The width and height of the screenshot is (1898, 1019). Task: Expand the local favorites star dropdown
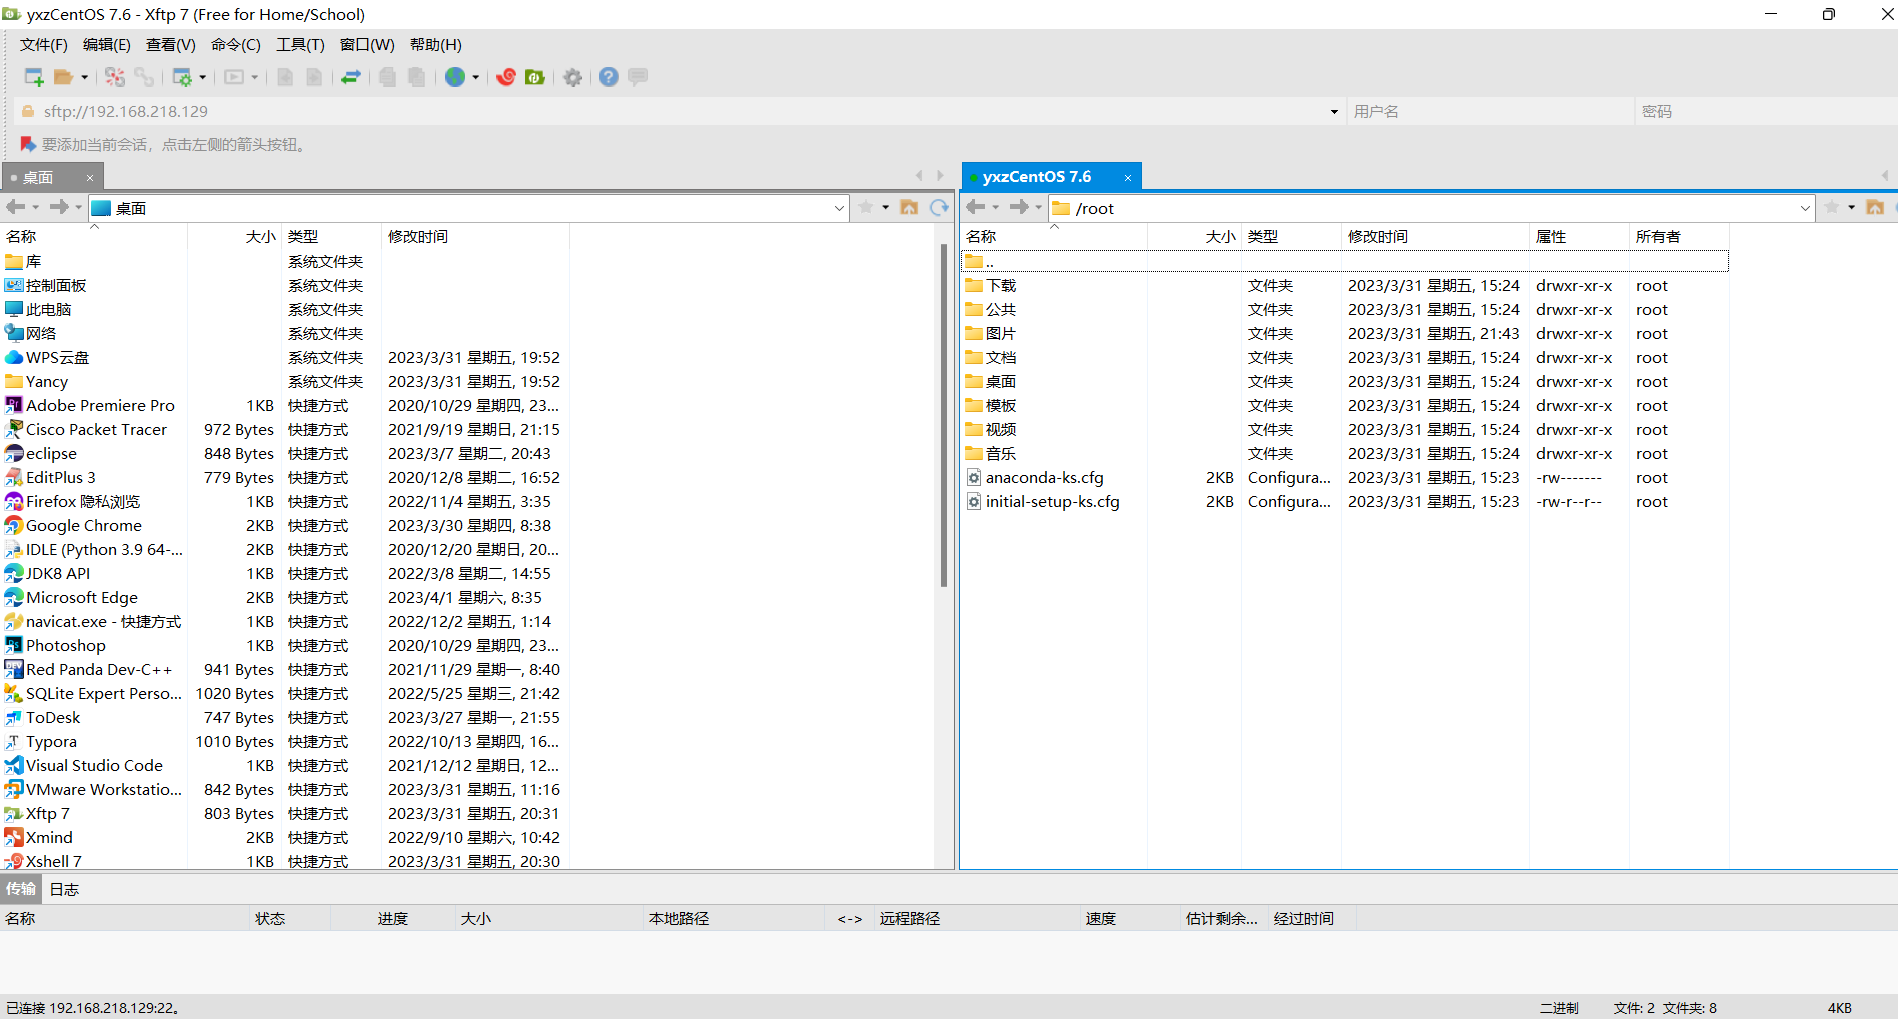[x=885, y=207]
